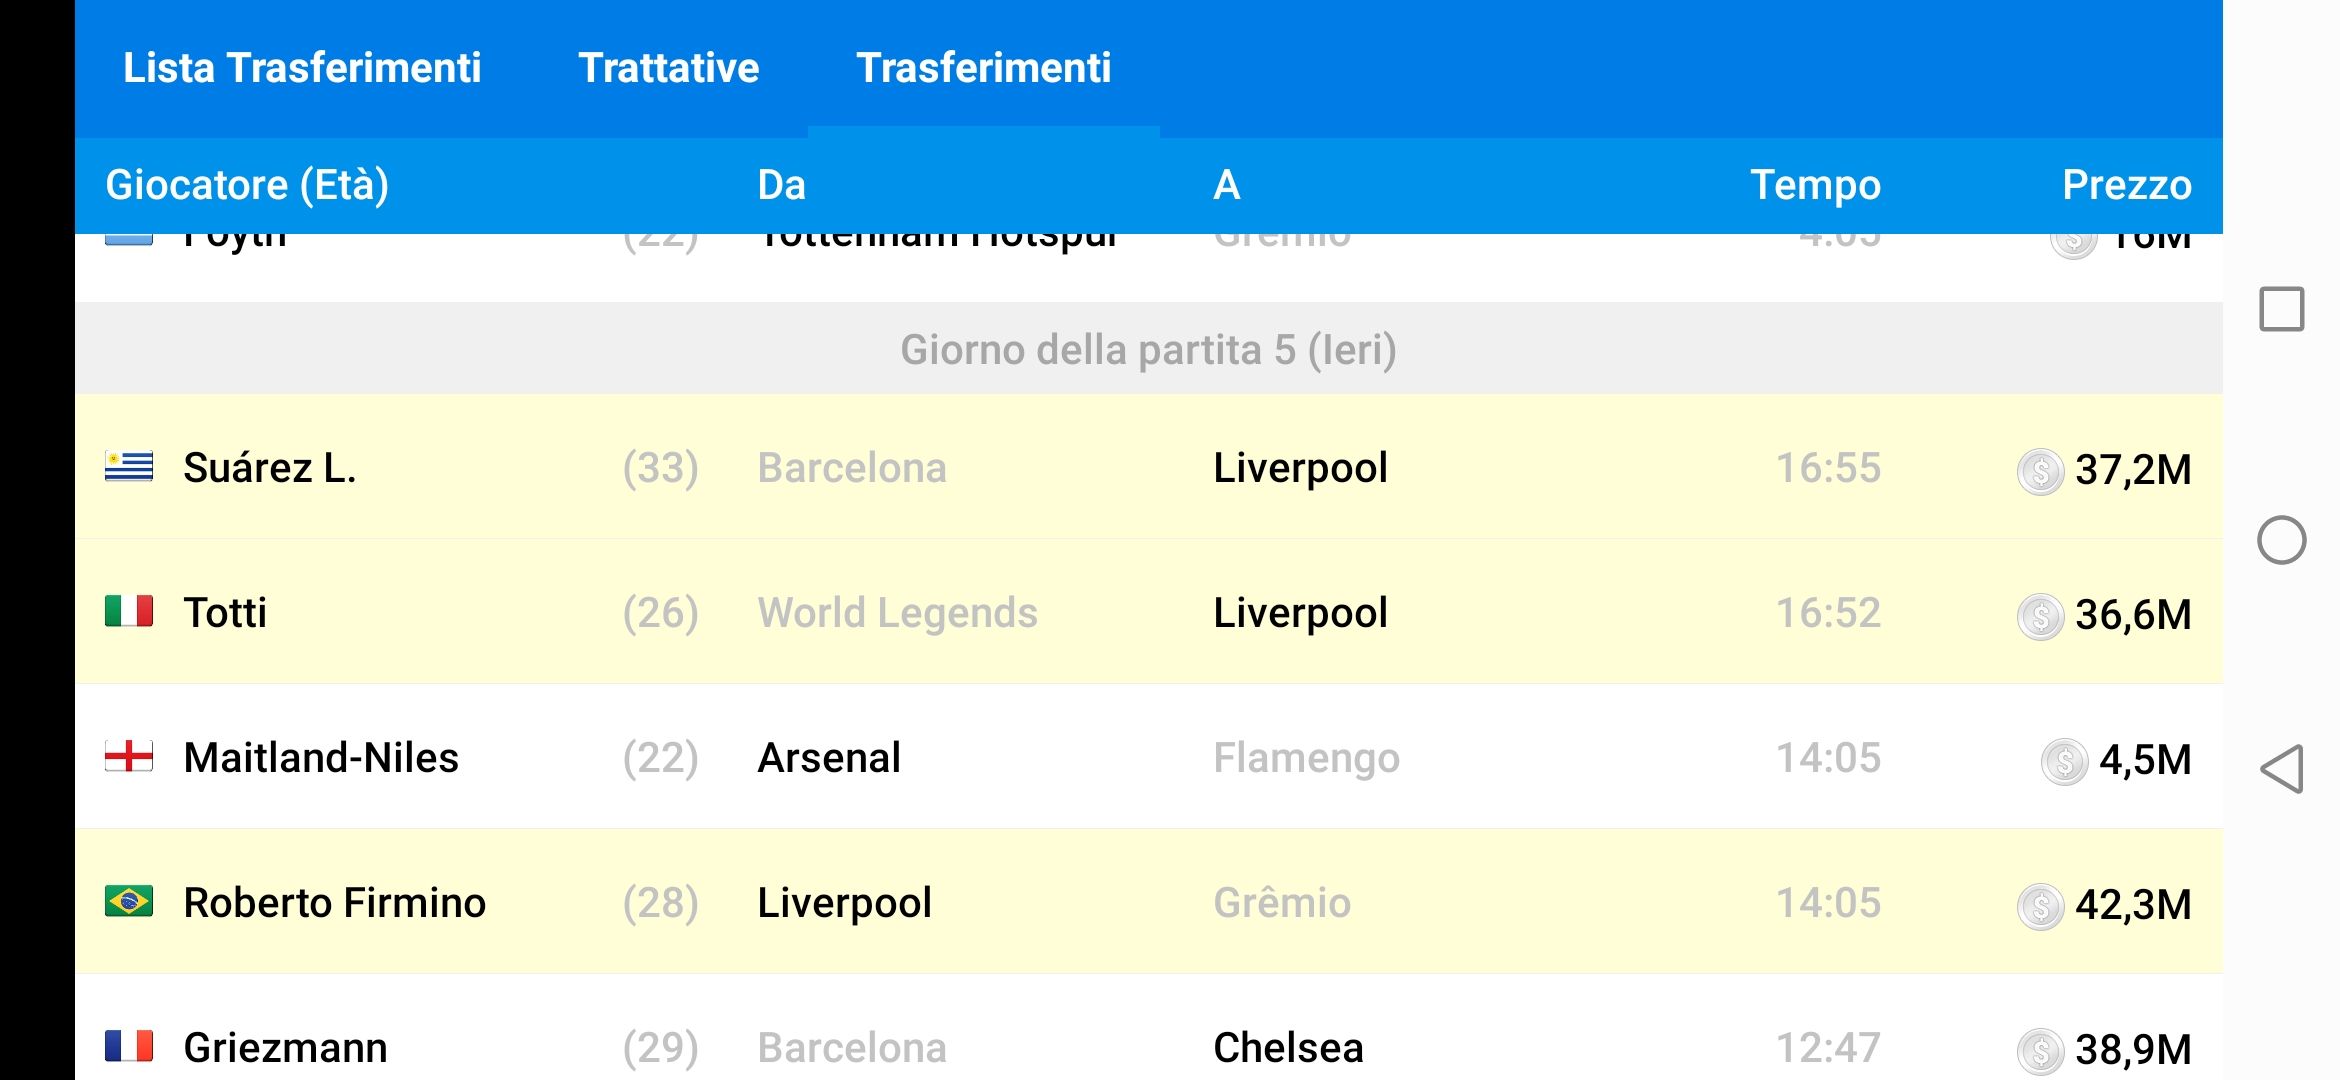This screenshot has height=1080, width=2340.
Task: Open Liverpool club in Suárez L. row
Action: pyautogui.click(x=1300, y=468)
